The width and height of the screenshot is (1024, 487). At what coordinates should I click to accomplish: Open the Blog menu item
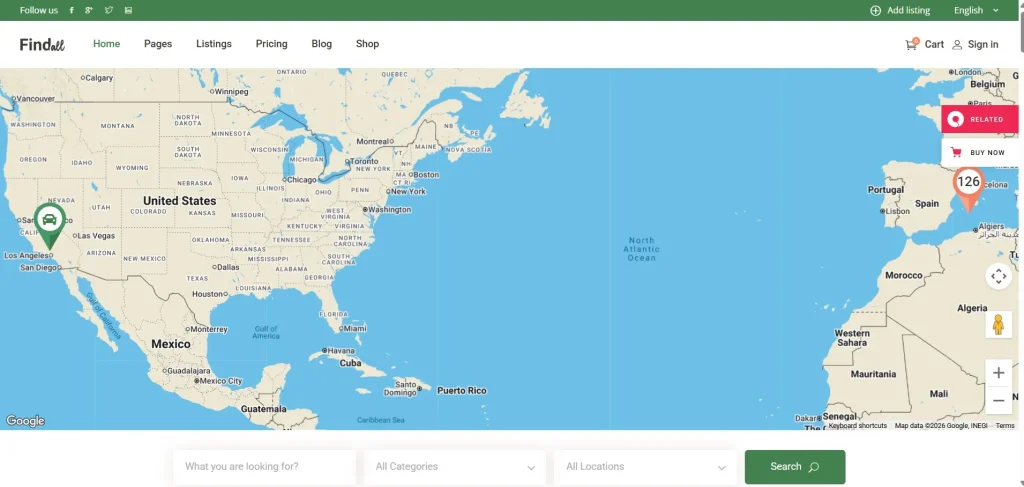tap(321, 44)
